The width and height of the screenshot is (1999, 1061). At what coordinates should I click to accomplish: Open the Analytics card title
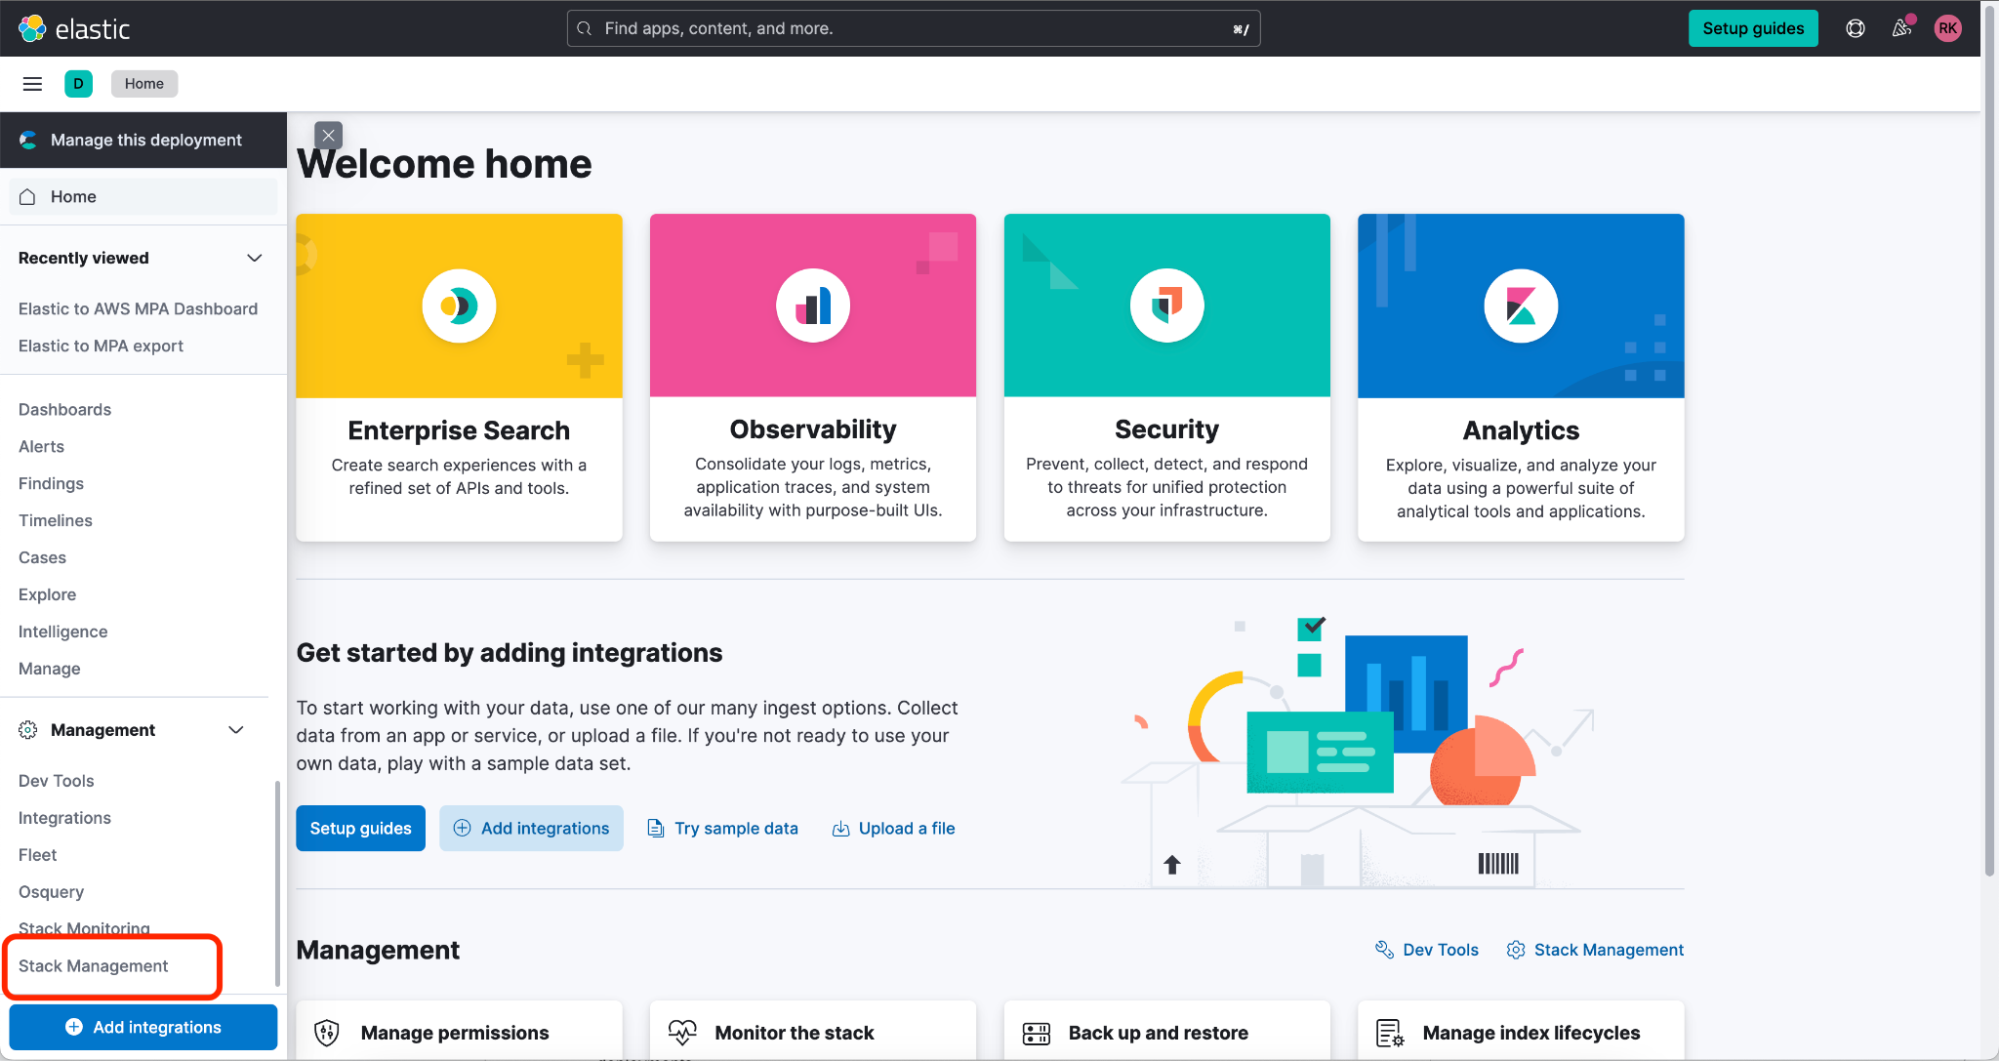(x=1521, y=431)
